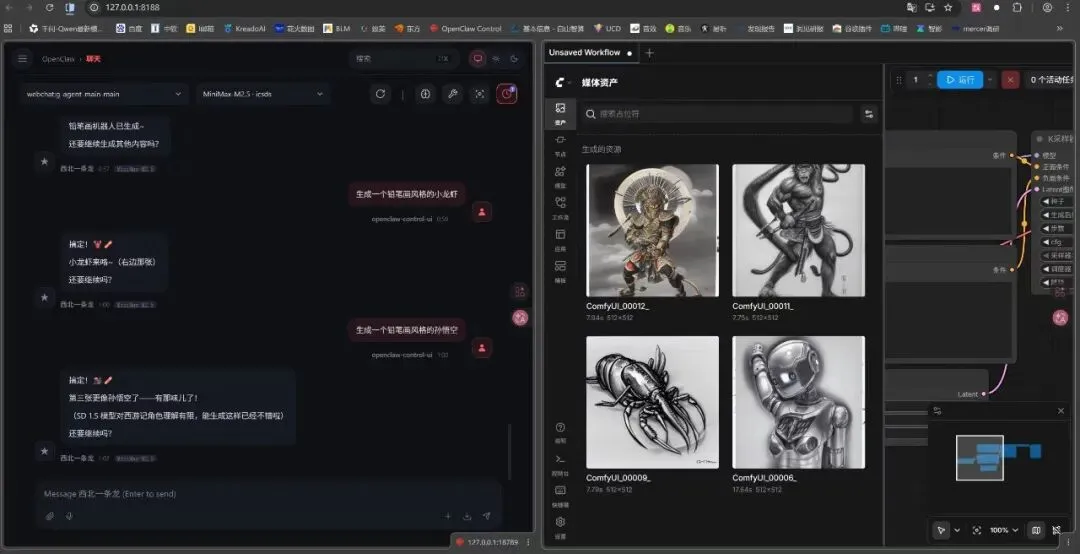This screenshot has height=554, width=1080.
Task: Click the plus icon in message box
Action: pyautogui.click(x=448, y=516)
